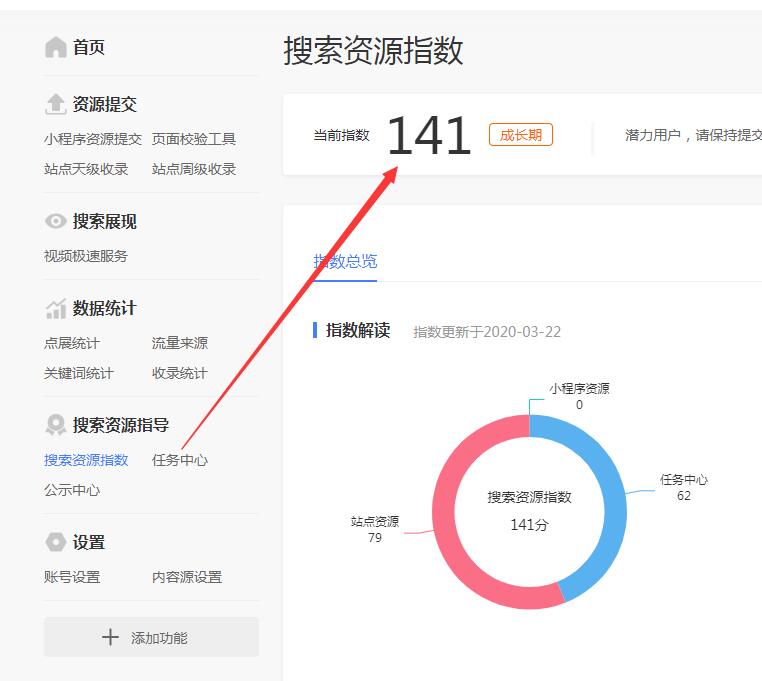The image size is (762, 681).
Task: Click the gear icon next to 设置
Action: (55, 541)
